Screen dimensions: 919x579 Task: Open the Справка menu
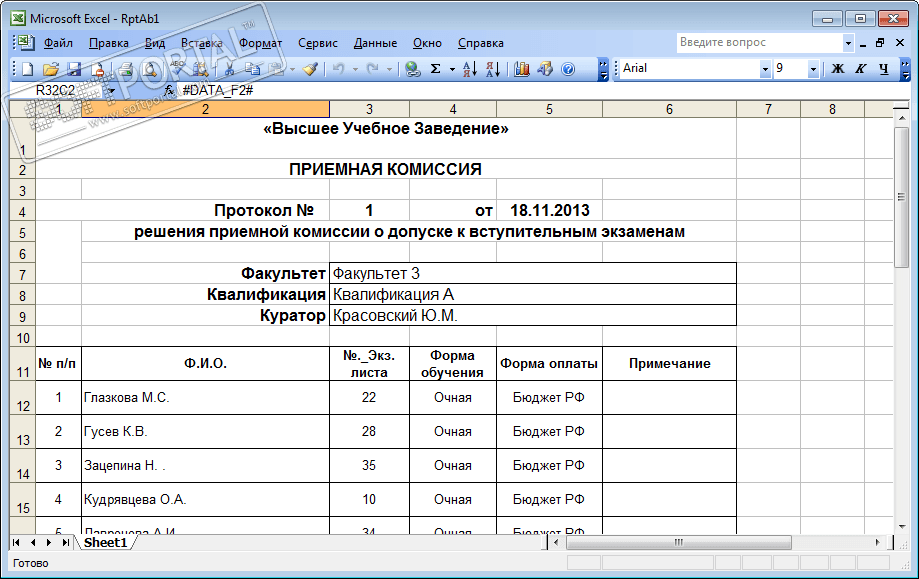[481, 43]
